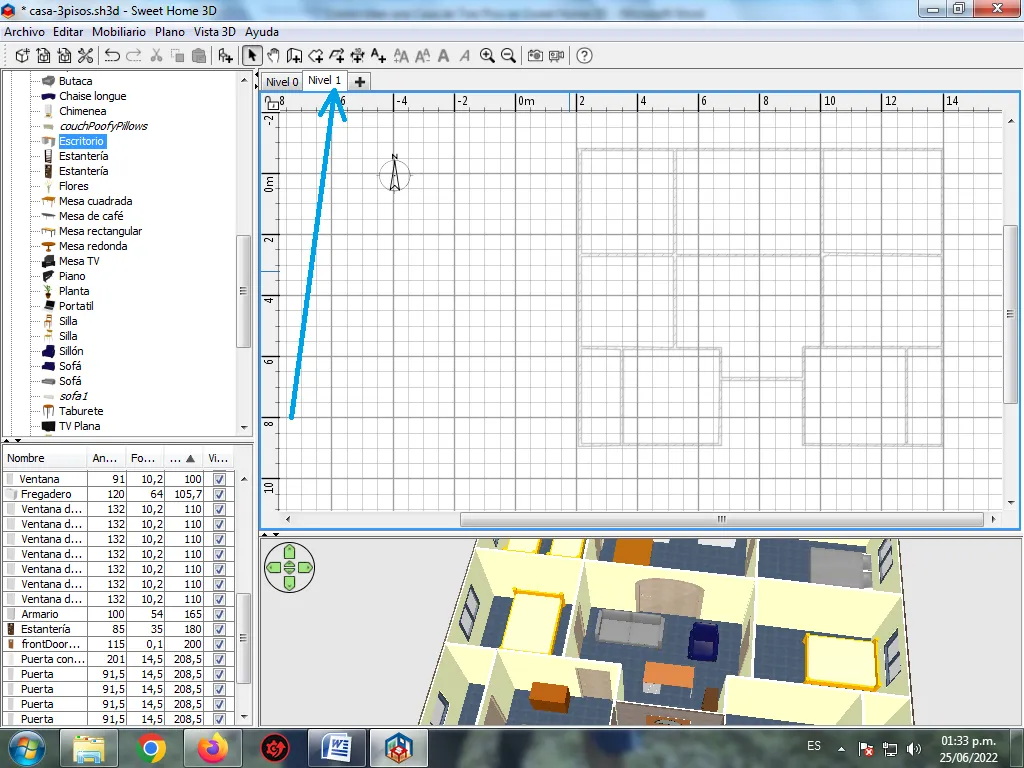Click the Open home toolbar icon
The height and width of the screenshot is (768, 1024).
(43, 56)
